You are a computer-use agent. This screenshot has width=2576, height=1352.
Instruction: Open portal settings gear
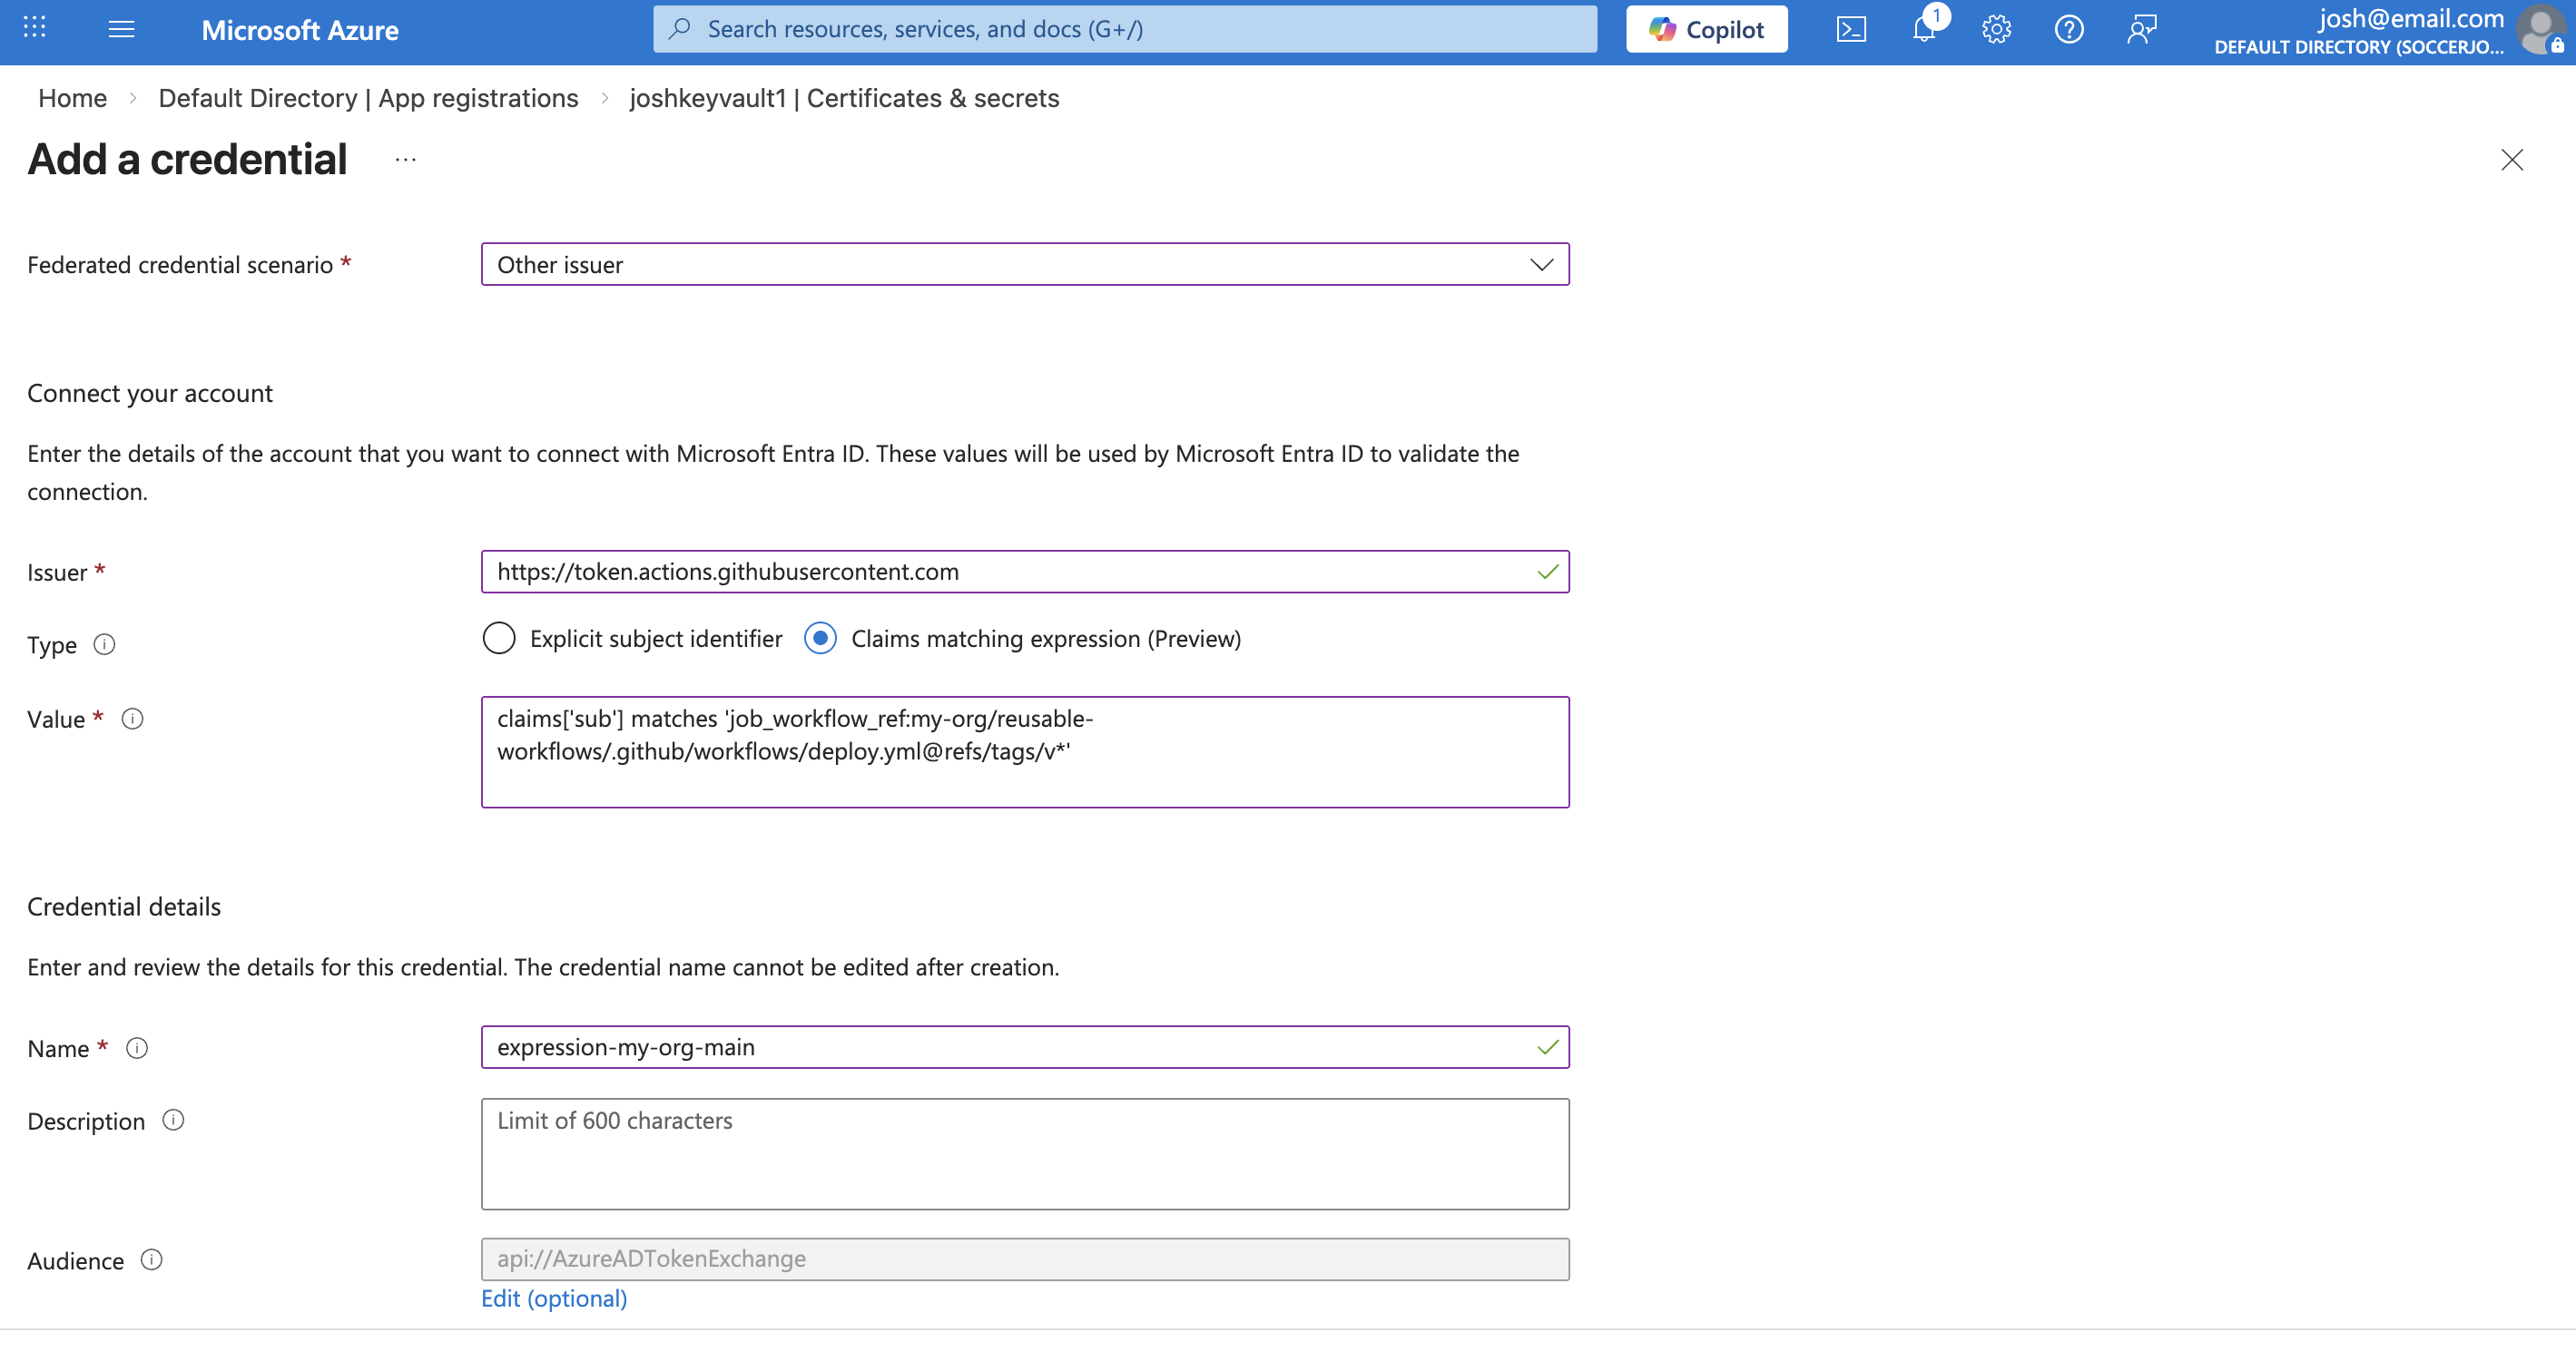click(x=1996, y=28)
